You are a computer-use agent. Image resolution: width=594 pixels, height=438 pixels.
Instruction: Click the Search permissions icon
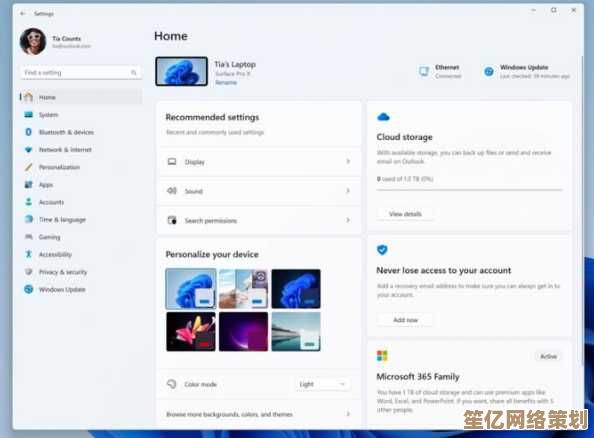[x=172, y=220]
